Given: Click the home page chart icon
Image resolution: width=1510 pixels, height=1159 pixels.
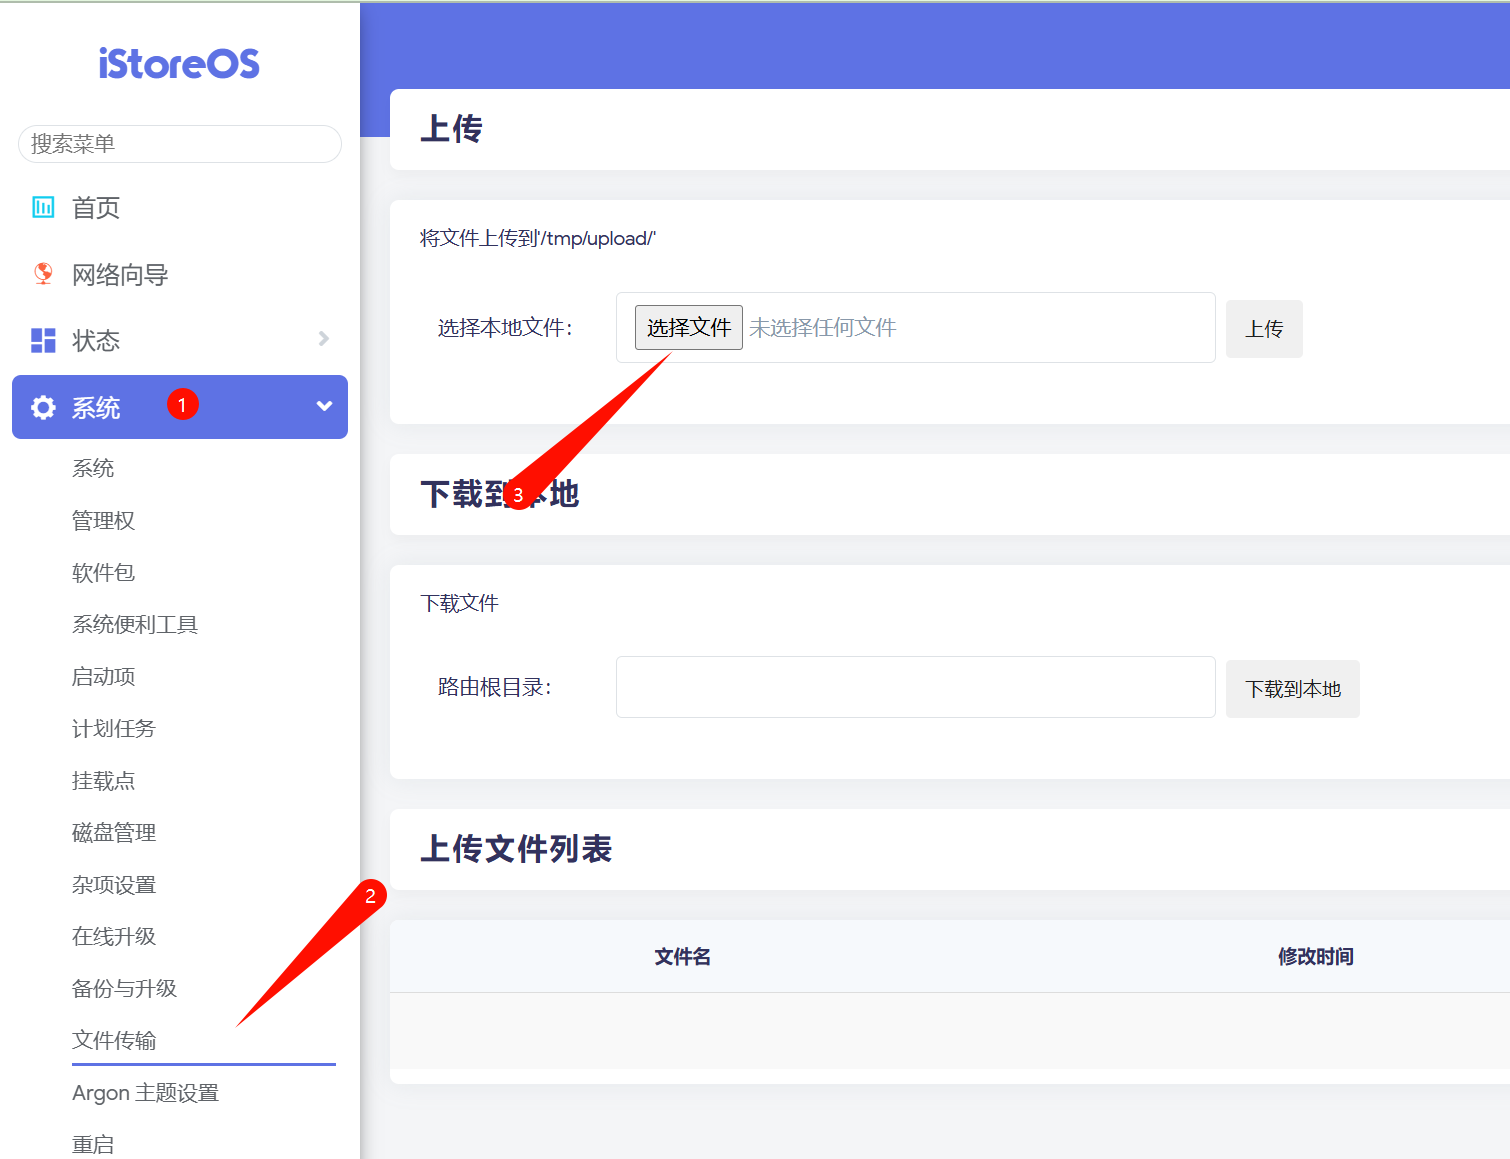Looking at the screenshot, I should tap(43, 207).
